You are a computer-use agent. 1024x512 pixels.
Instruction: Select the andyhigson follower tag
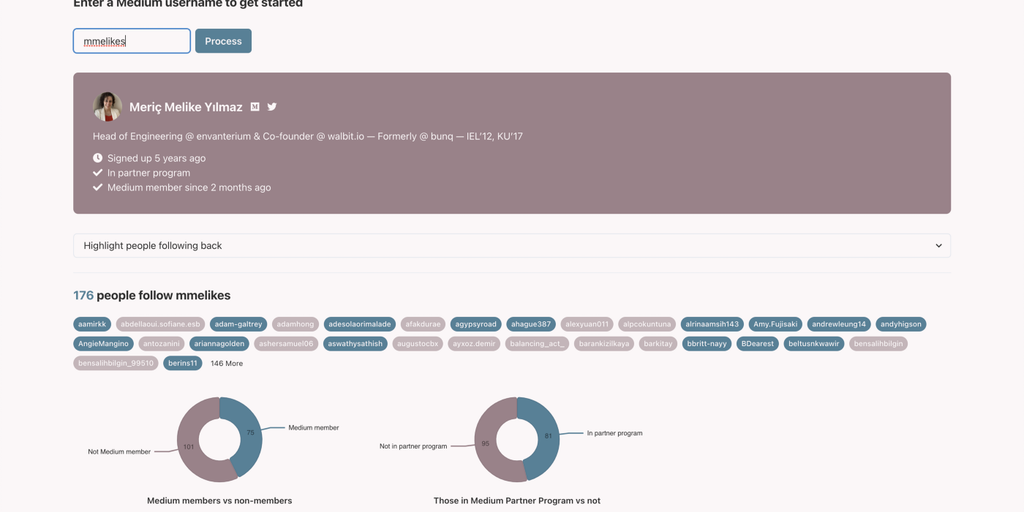[901, 324]
